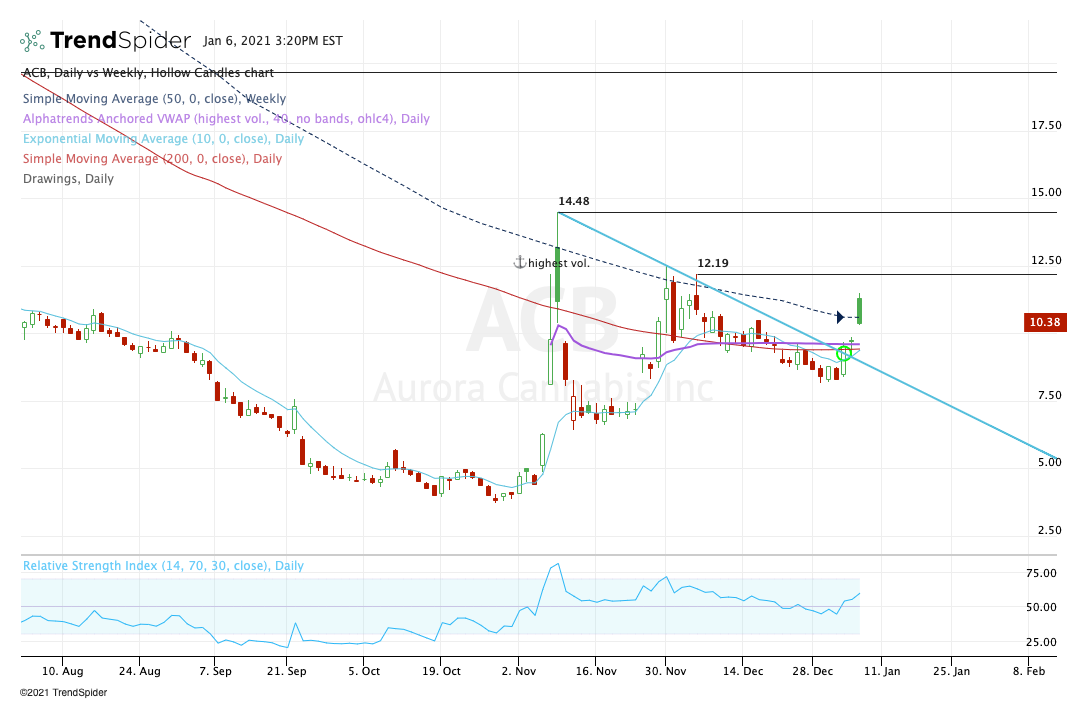Click the highest vol. annotation text

559,263
